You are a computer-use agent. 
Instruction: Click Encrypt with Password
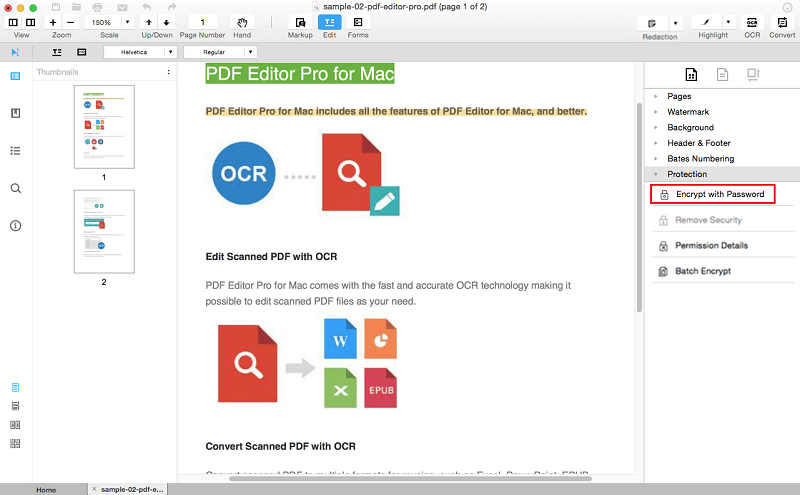pyautogui.click(x=713, y=194)
